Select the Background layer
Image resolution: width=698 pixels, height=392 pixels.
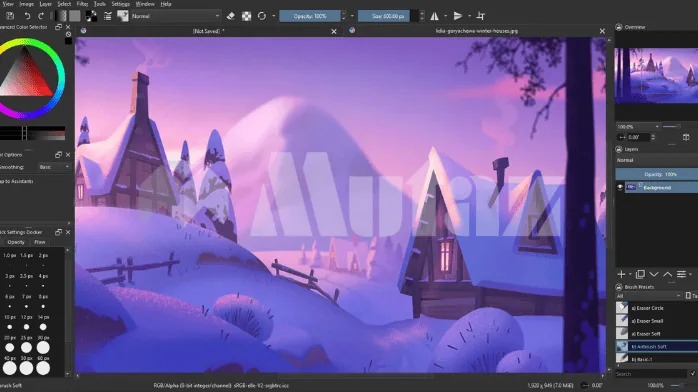661,187
